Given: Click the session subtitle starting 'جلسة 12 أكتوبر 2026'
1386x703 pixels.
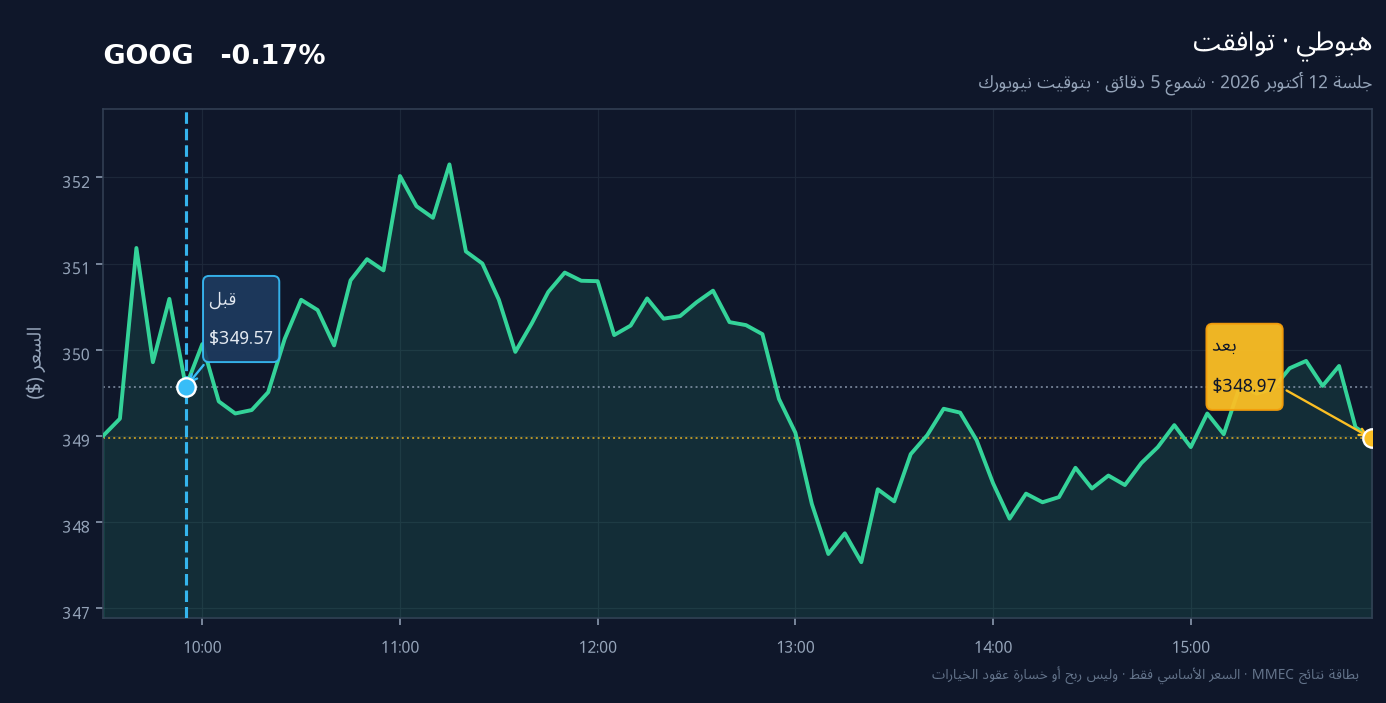Looking at the screenshot, I should [x=1175, y=82].
